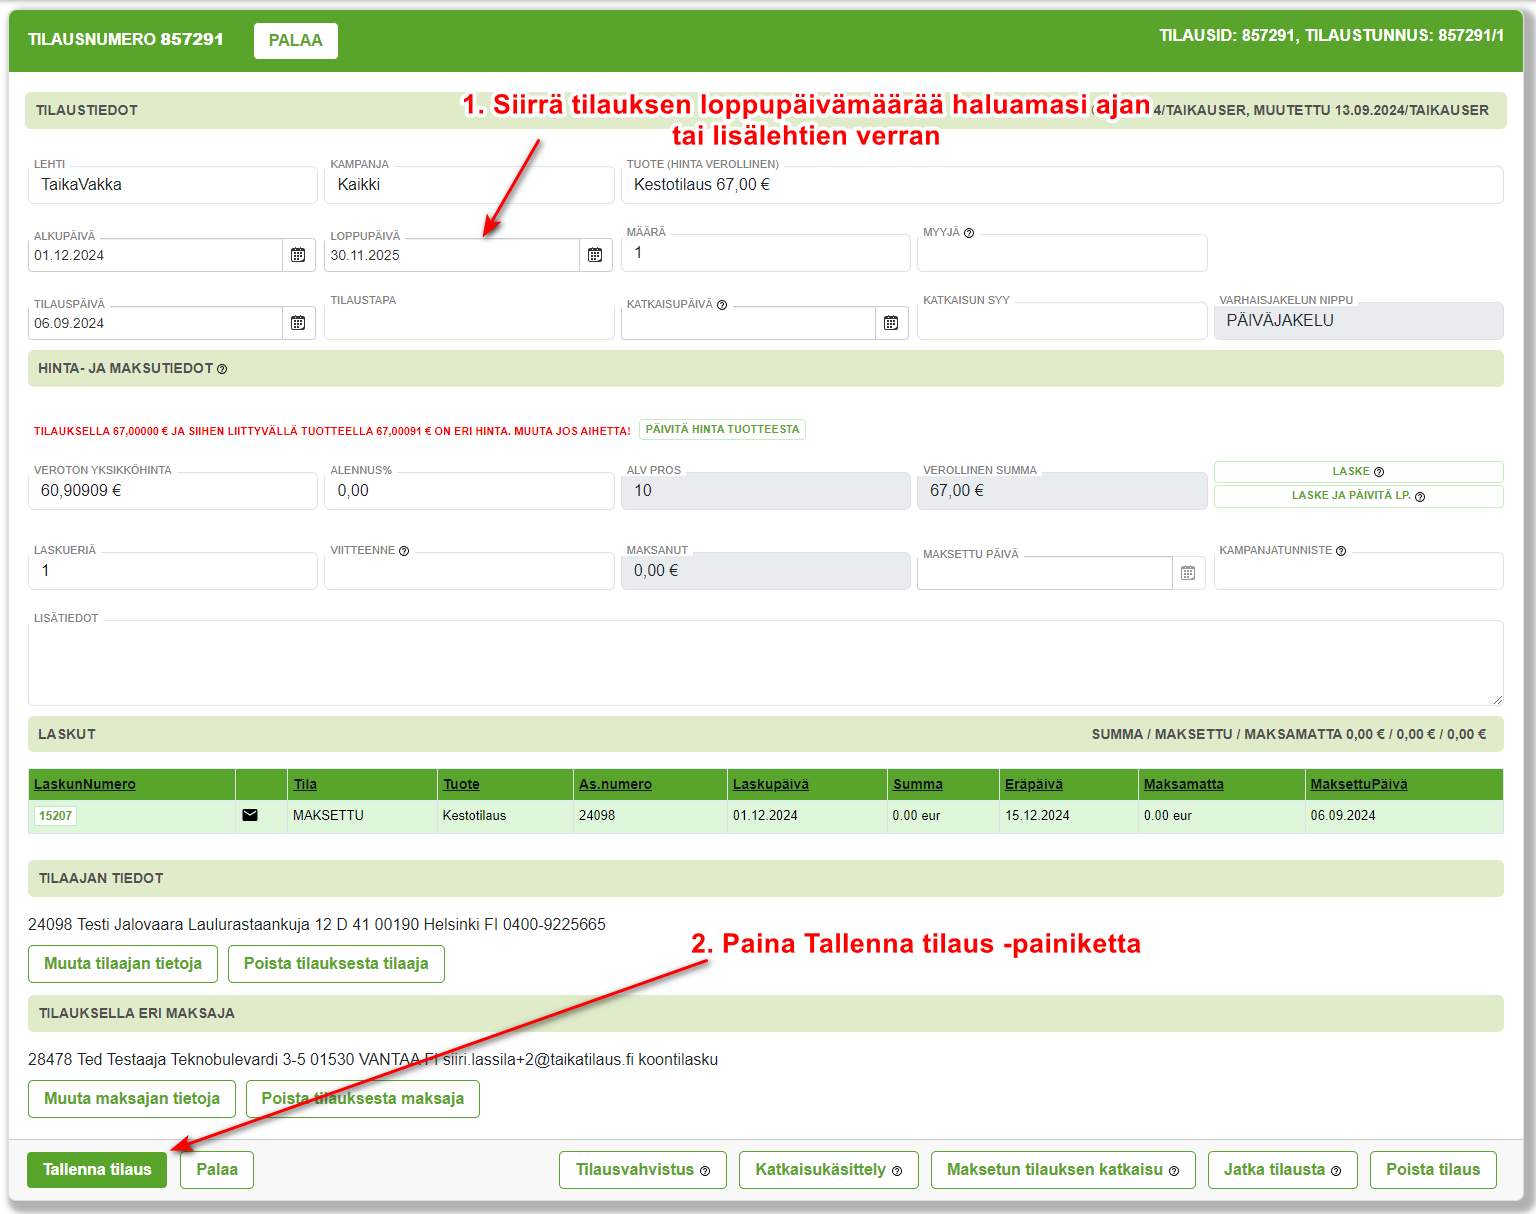The width and height of the screenshot is (1536, 1214).
Task: Click Laske ja päivitä LP. button
Action: point(1358,496)
